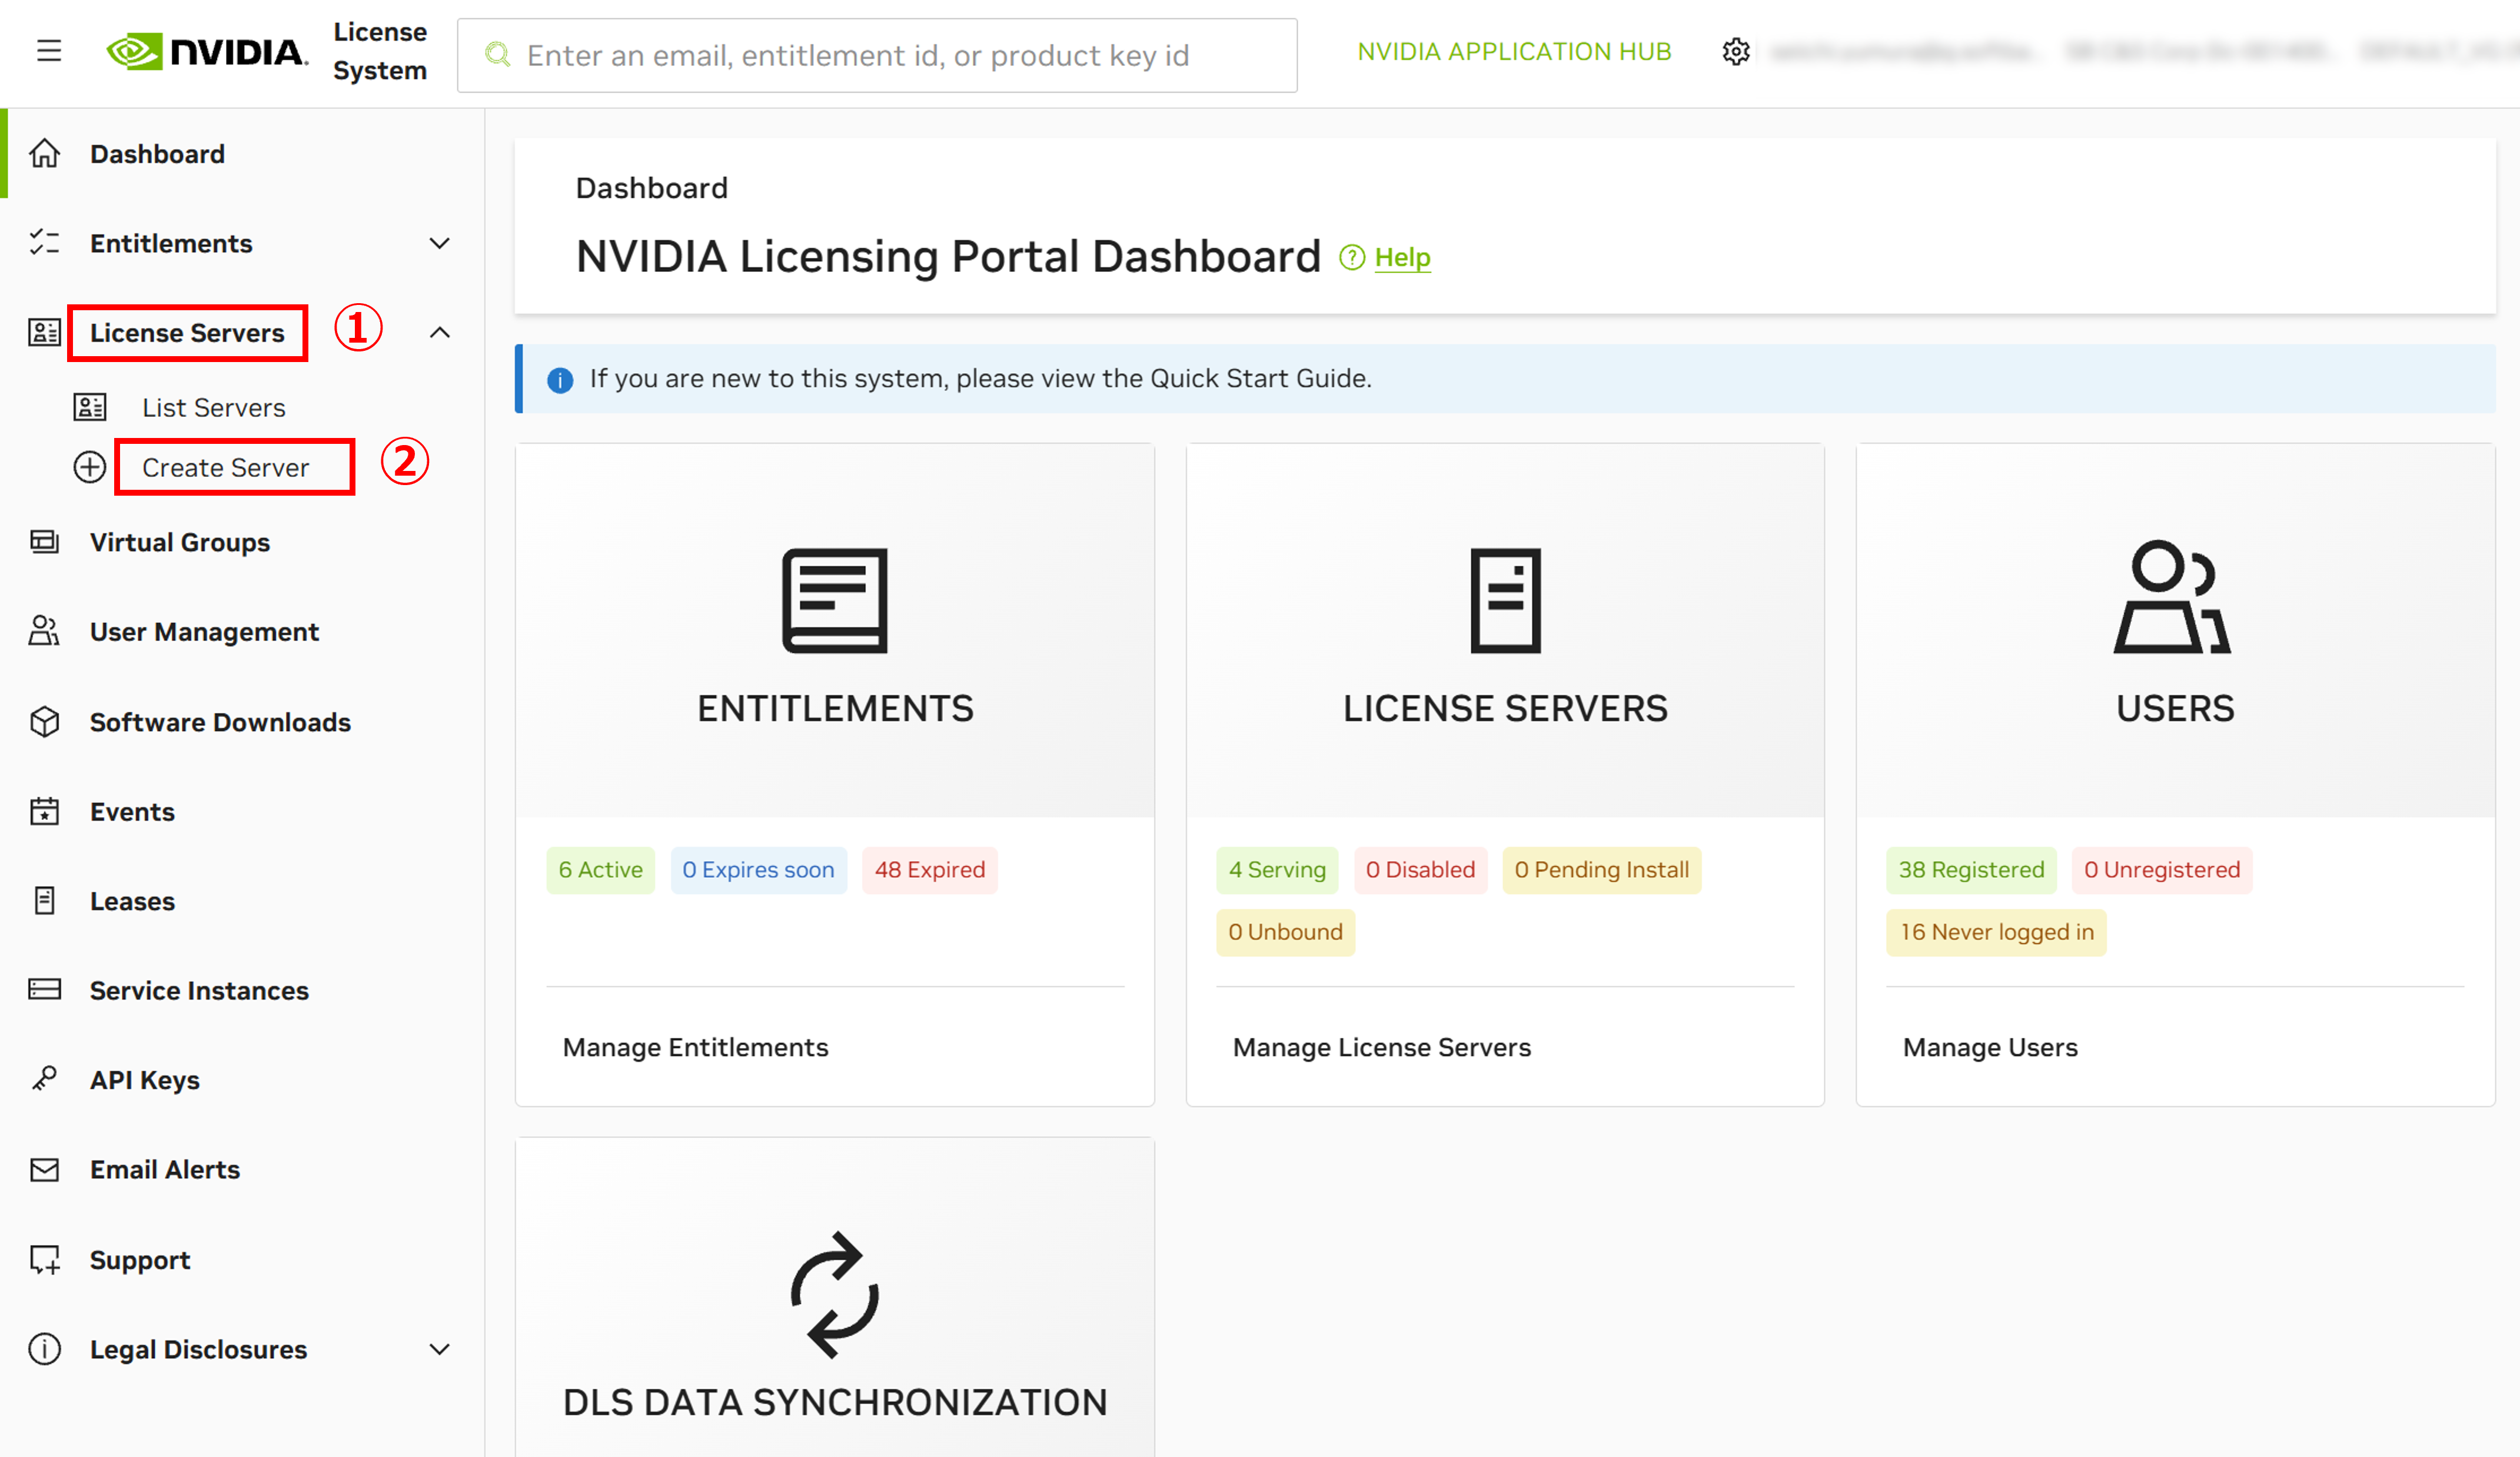
Task: Click the DLS DATA SYNCHRONIZATION card title
Action: point(835,1402)
